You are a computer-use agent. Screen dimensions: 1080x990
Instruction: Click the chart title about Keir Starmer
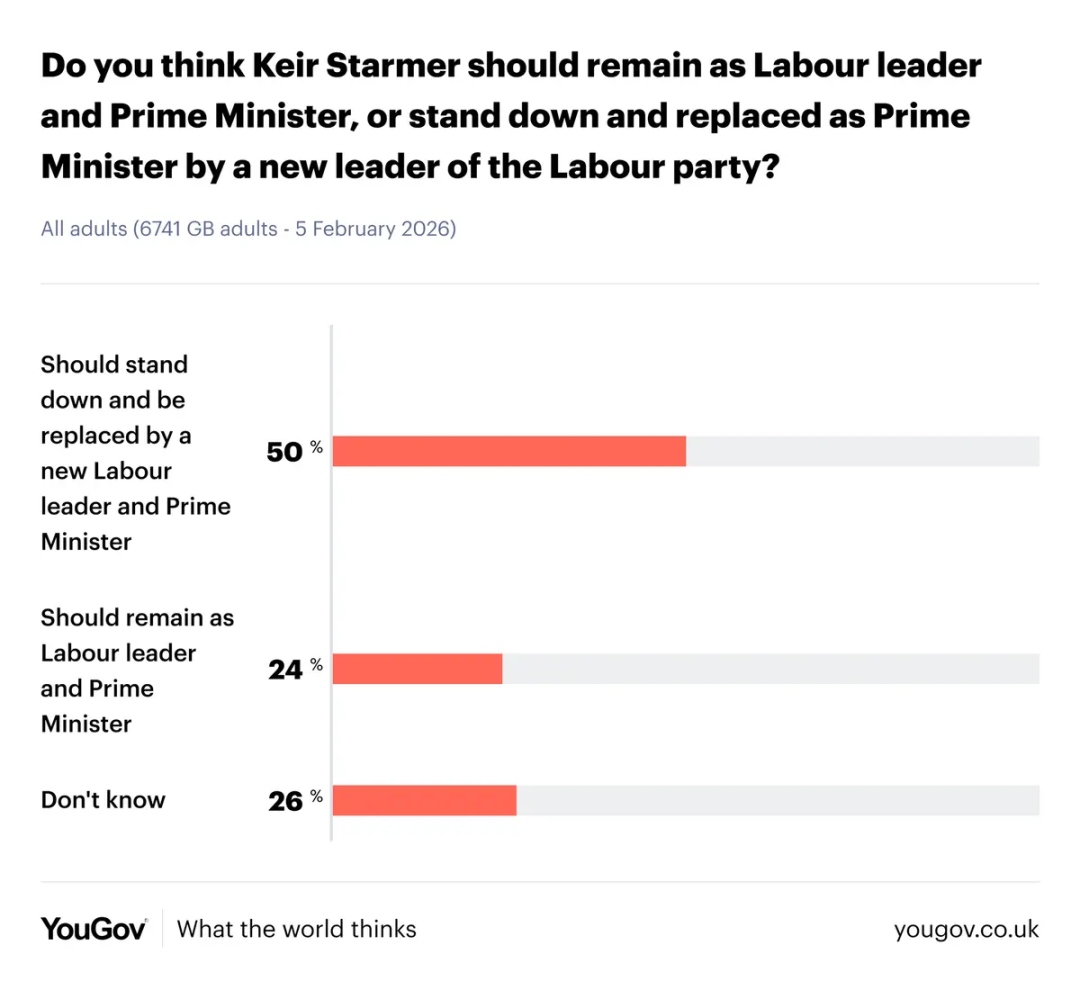click(x=510, y=117)
